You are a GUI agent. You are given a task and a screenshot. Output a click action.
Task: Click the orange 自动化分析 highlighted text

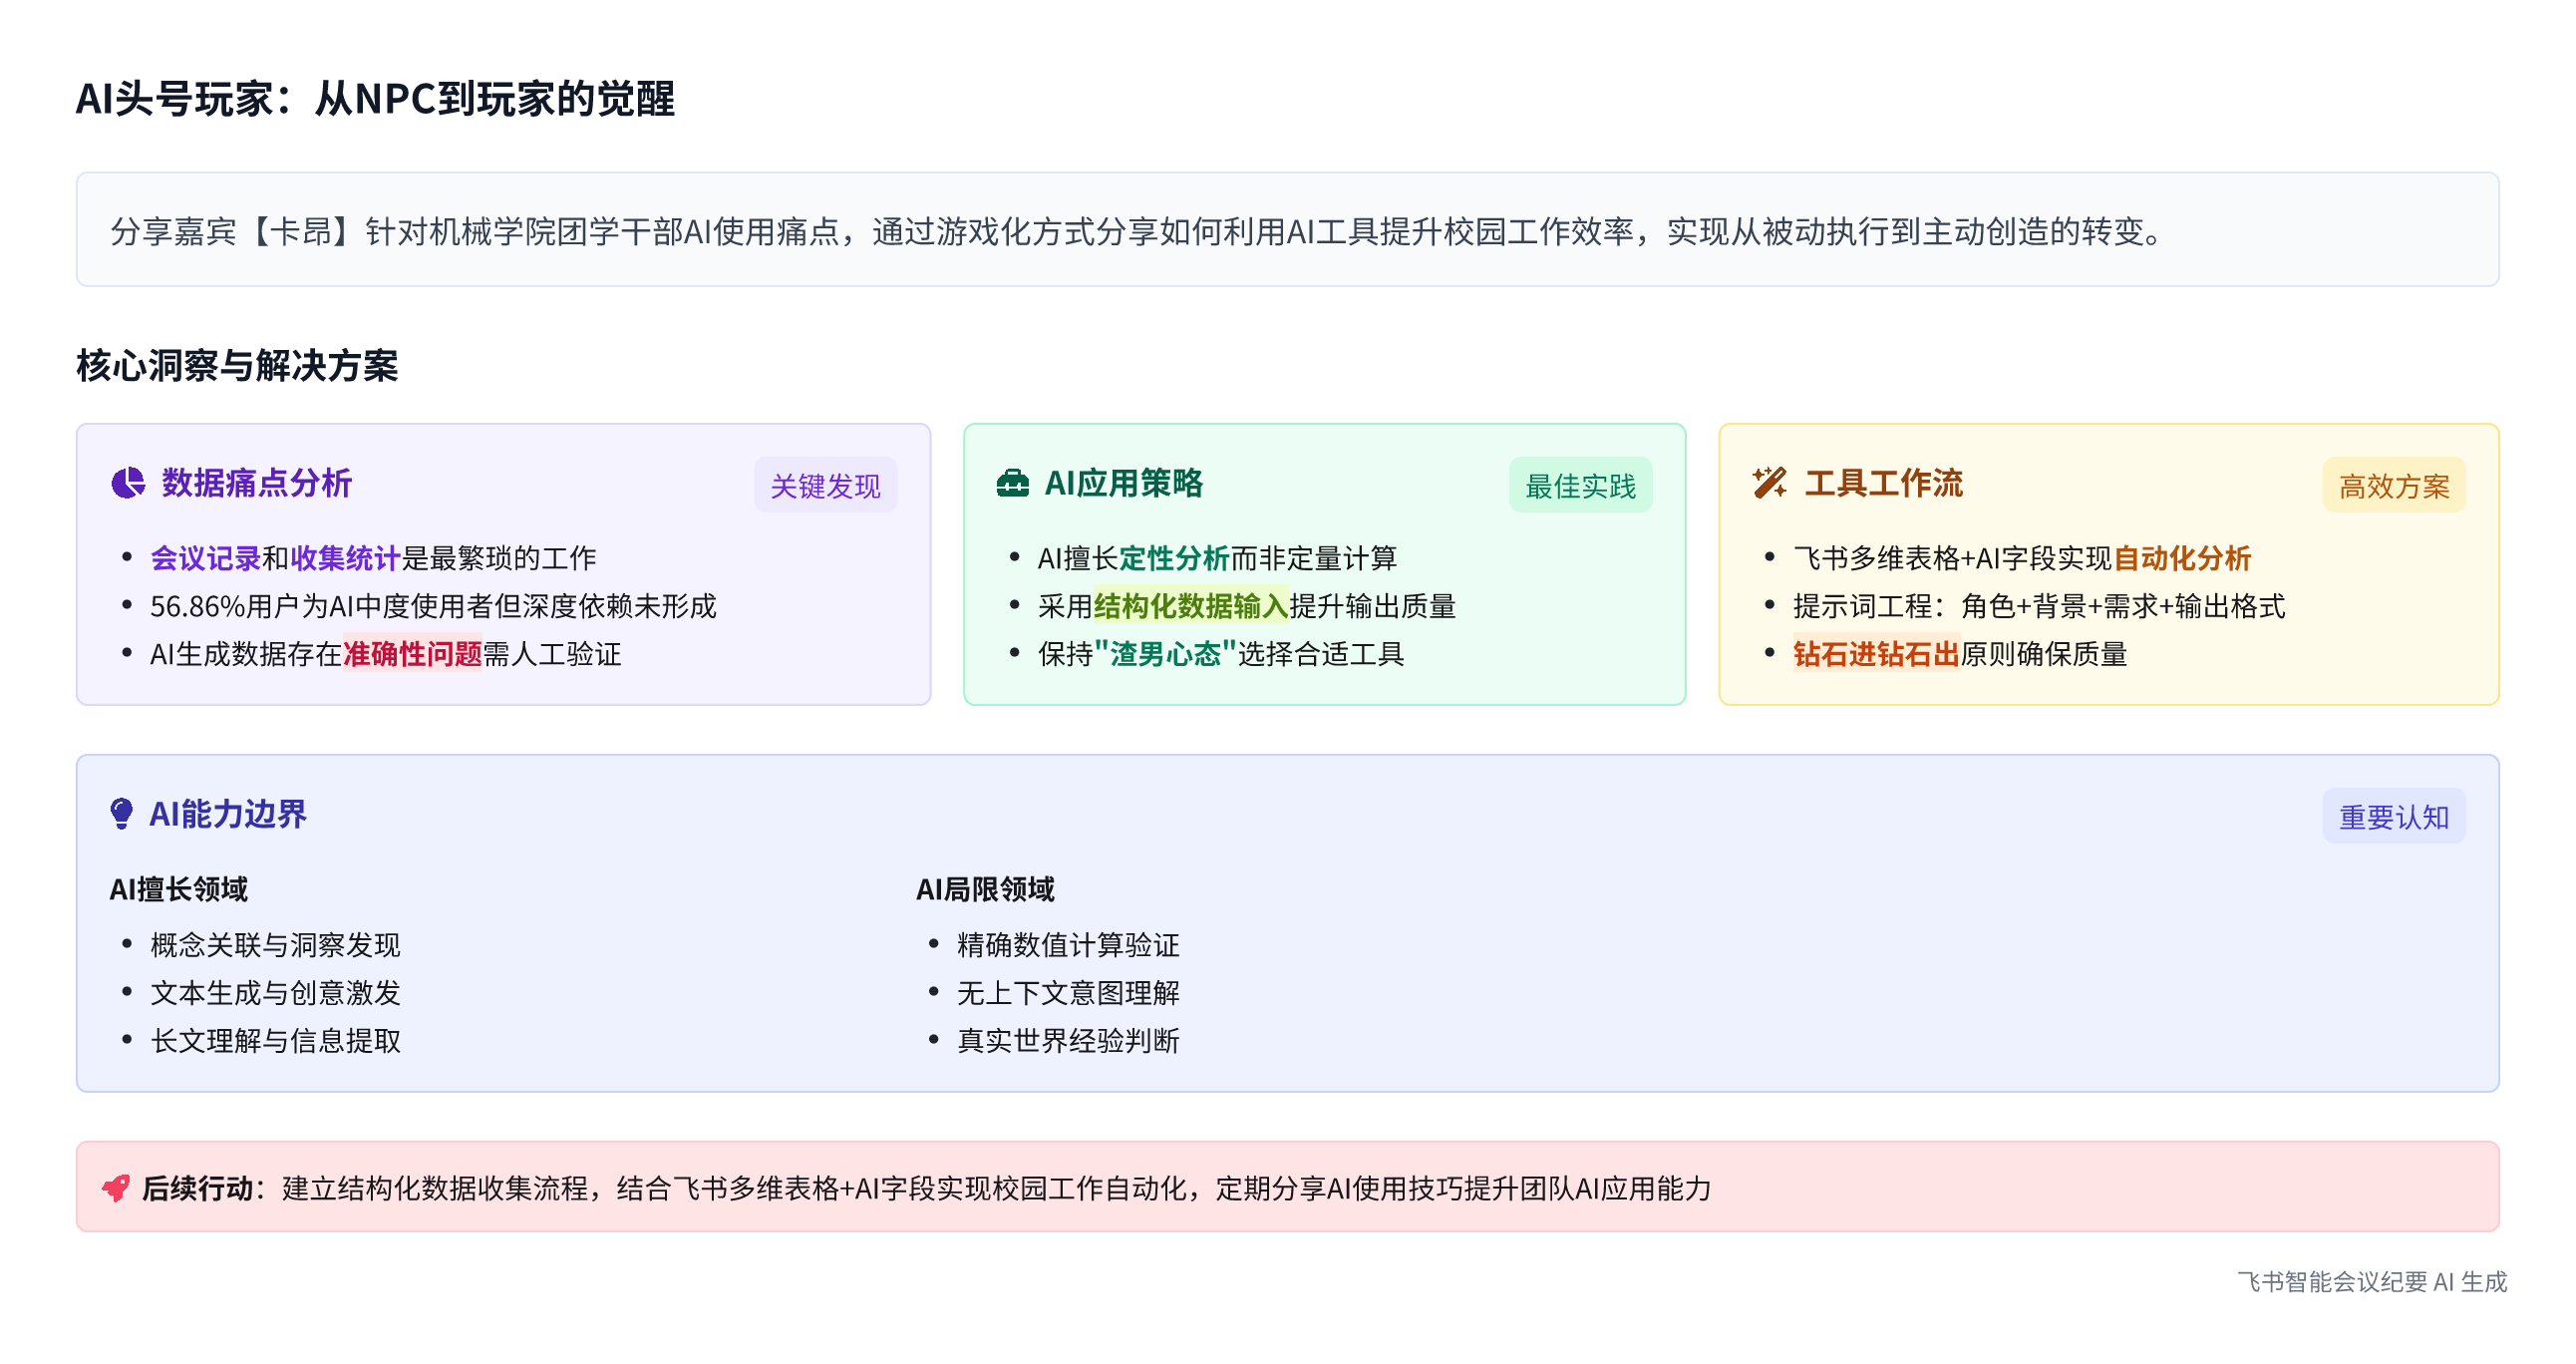[2181, 558]
